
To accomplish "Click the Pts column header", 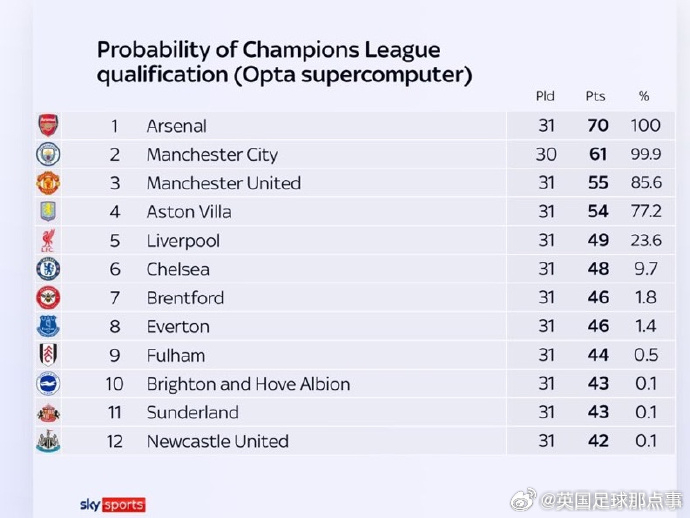I will coord(596,97).
